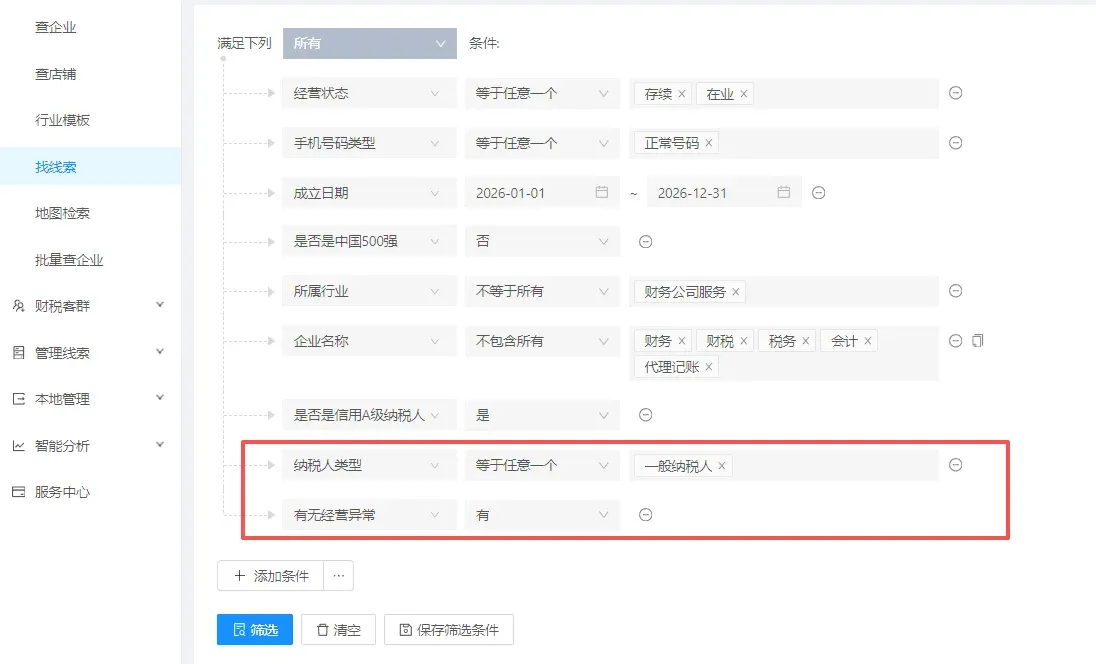
Task: Remove the 企业名称 condition row
Action: [x=956, y=340]
